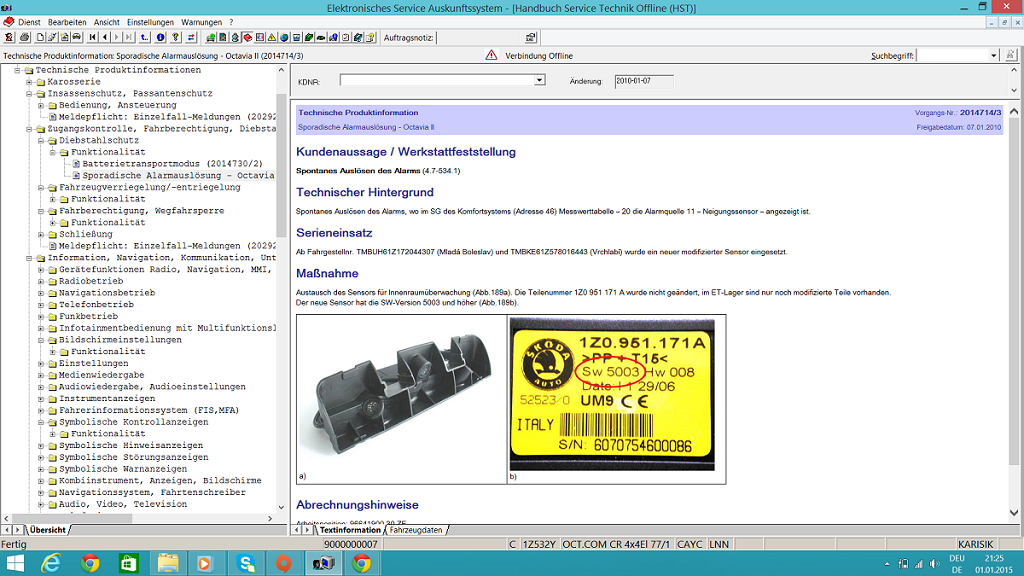
Task: Click the red exit icon at toolbar start
Action: (x=8, y=37)
